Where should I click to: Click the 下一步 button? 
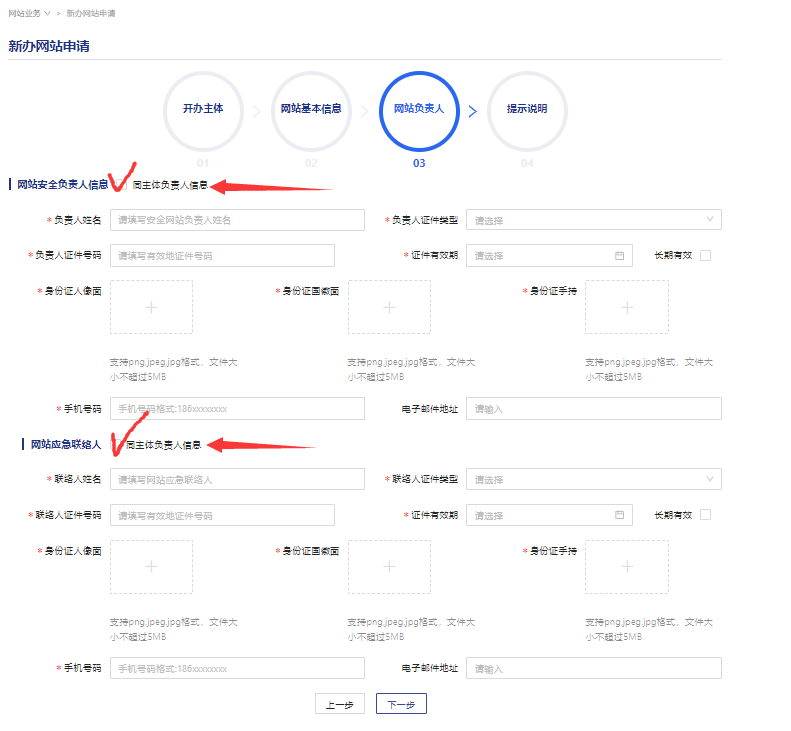(401, 704)
